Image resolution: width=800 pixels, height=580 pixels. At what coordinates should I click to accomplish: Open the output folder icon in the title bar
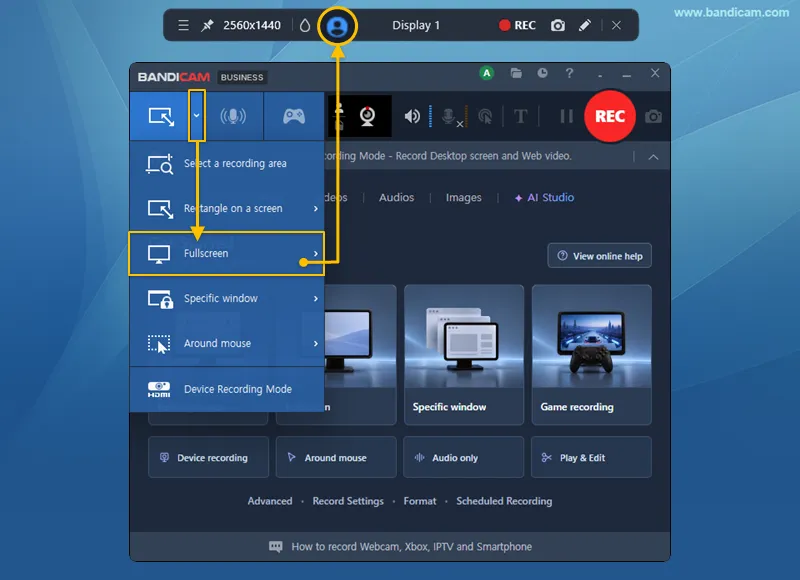[x=516, y=73]
